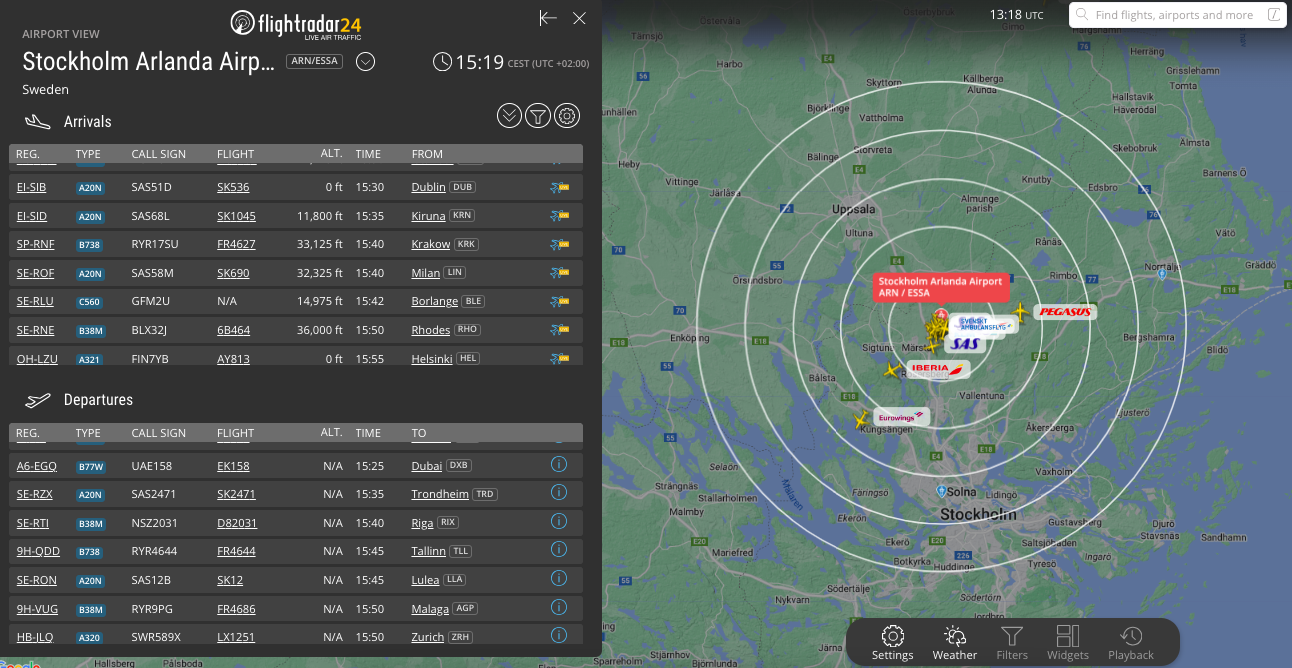Click B738 type badge in FR4627 row
1292x668 pixels.
point(90,245)
